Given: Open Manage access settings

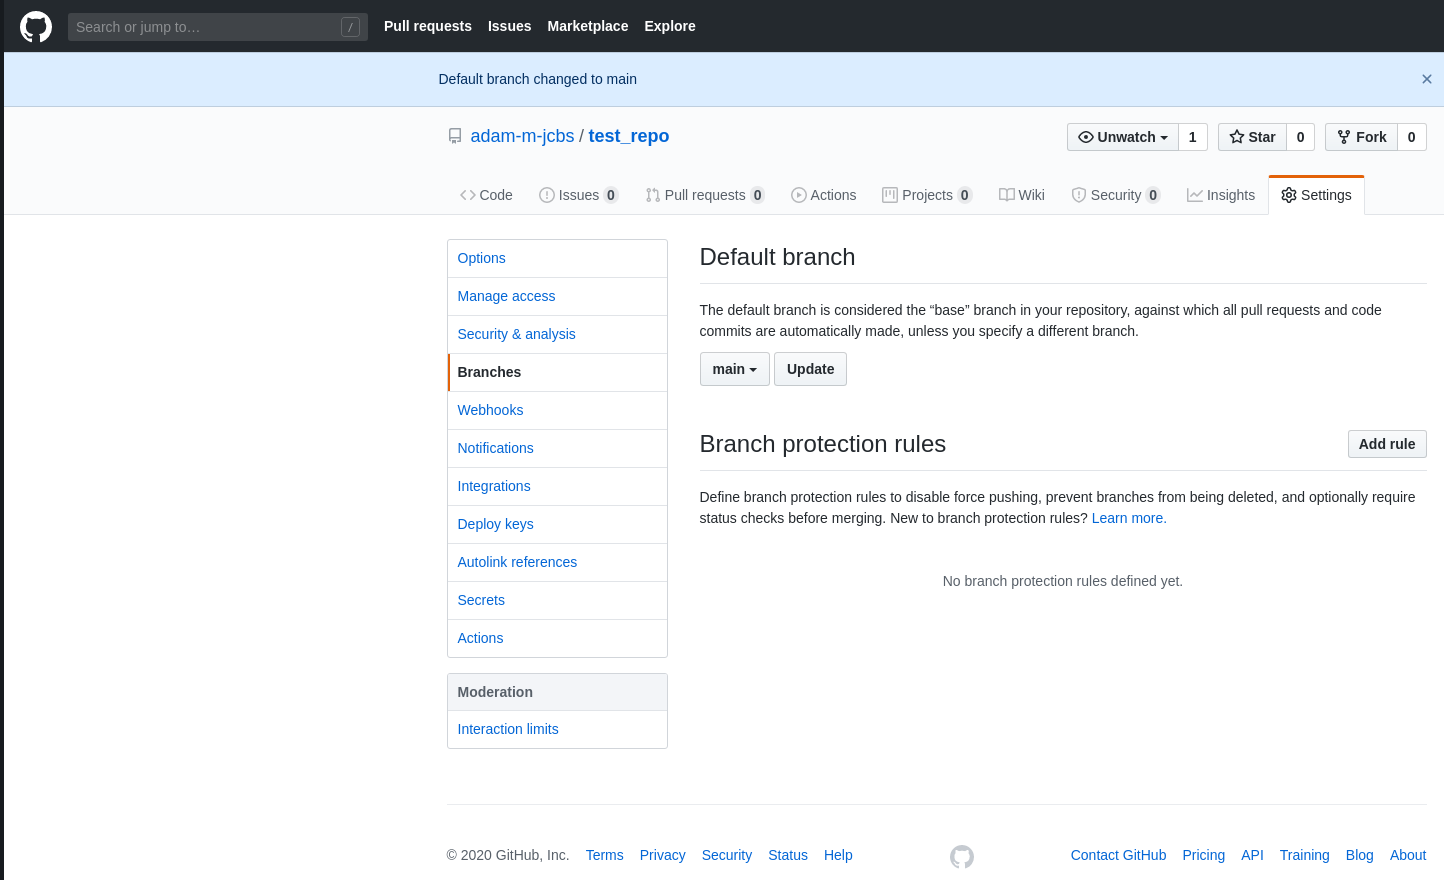Looking at the screenshot, I should click(557, 296).
